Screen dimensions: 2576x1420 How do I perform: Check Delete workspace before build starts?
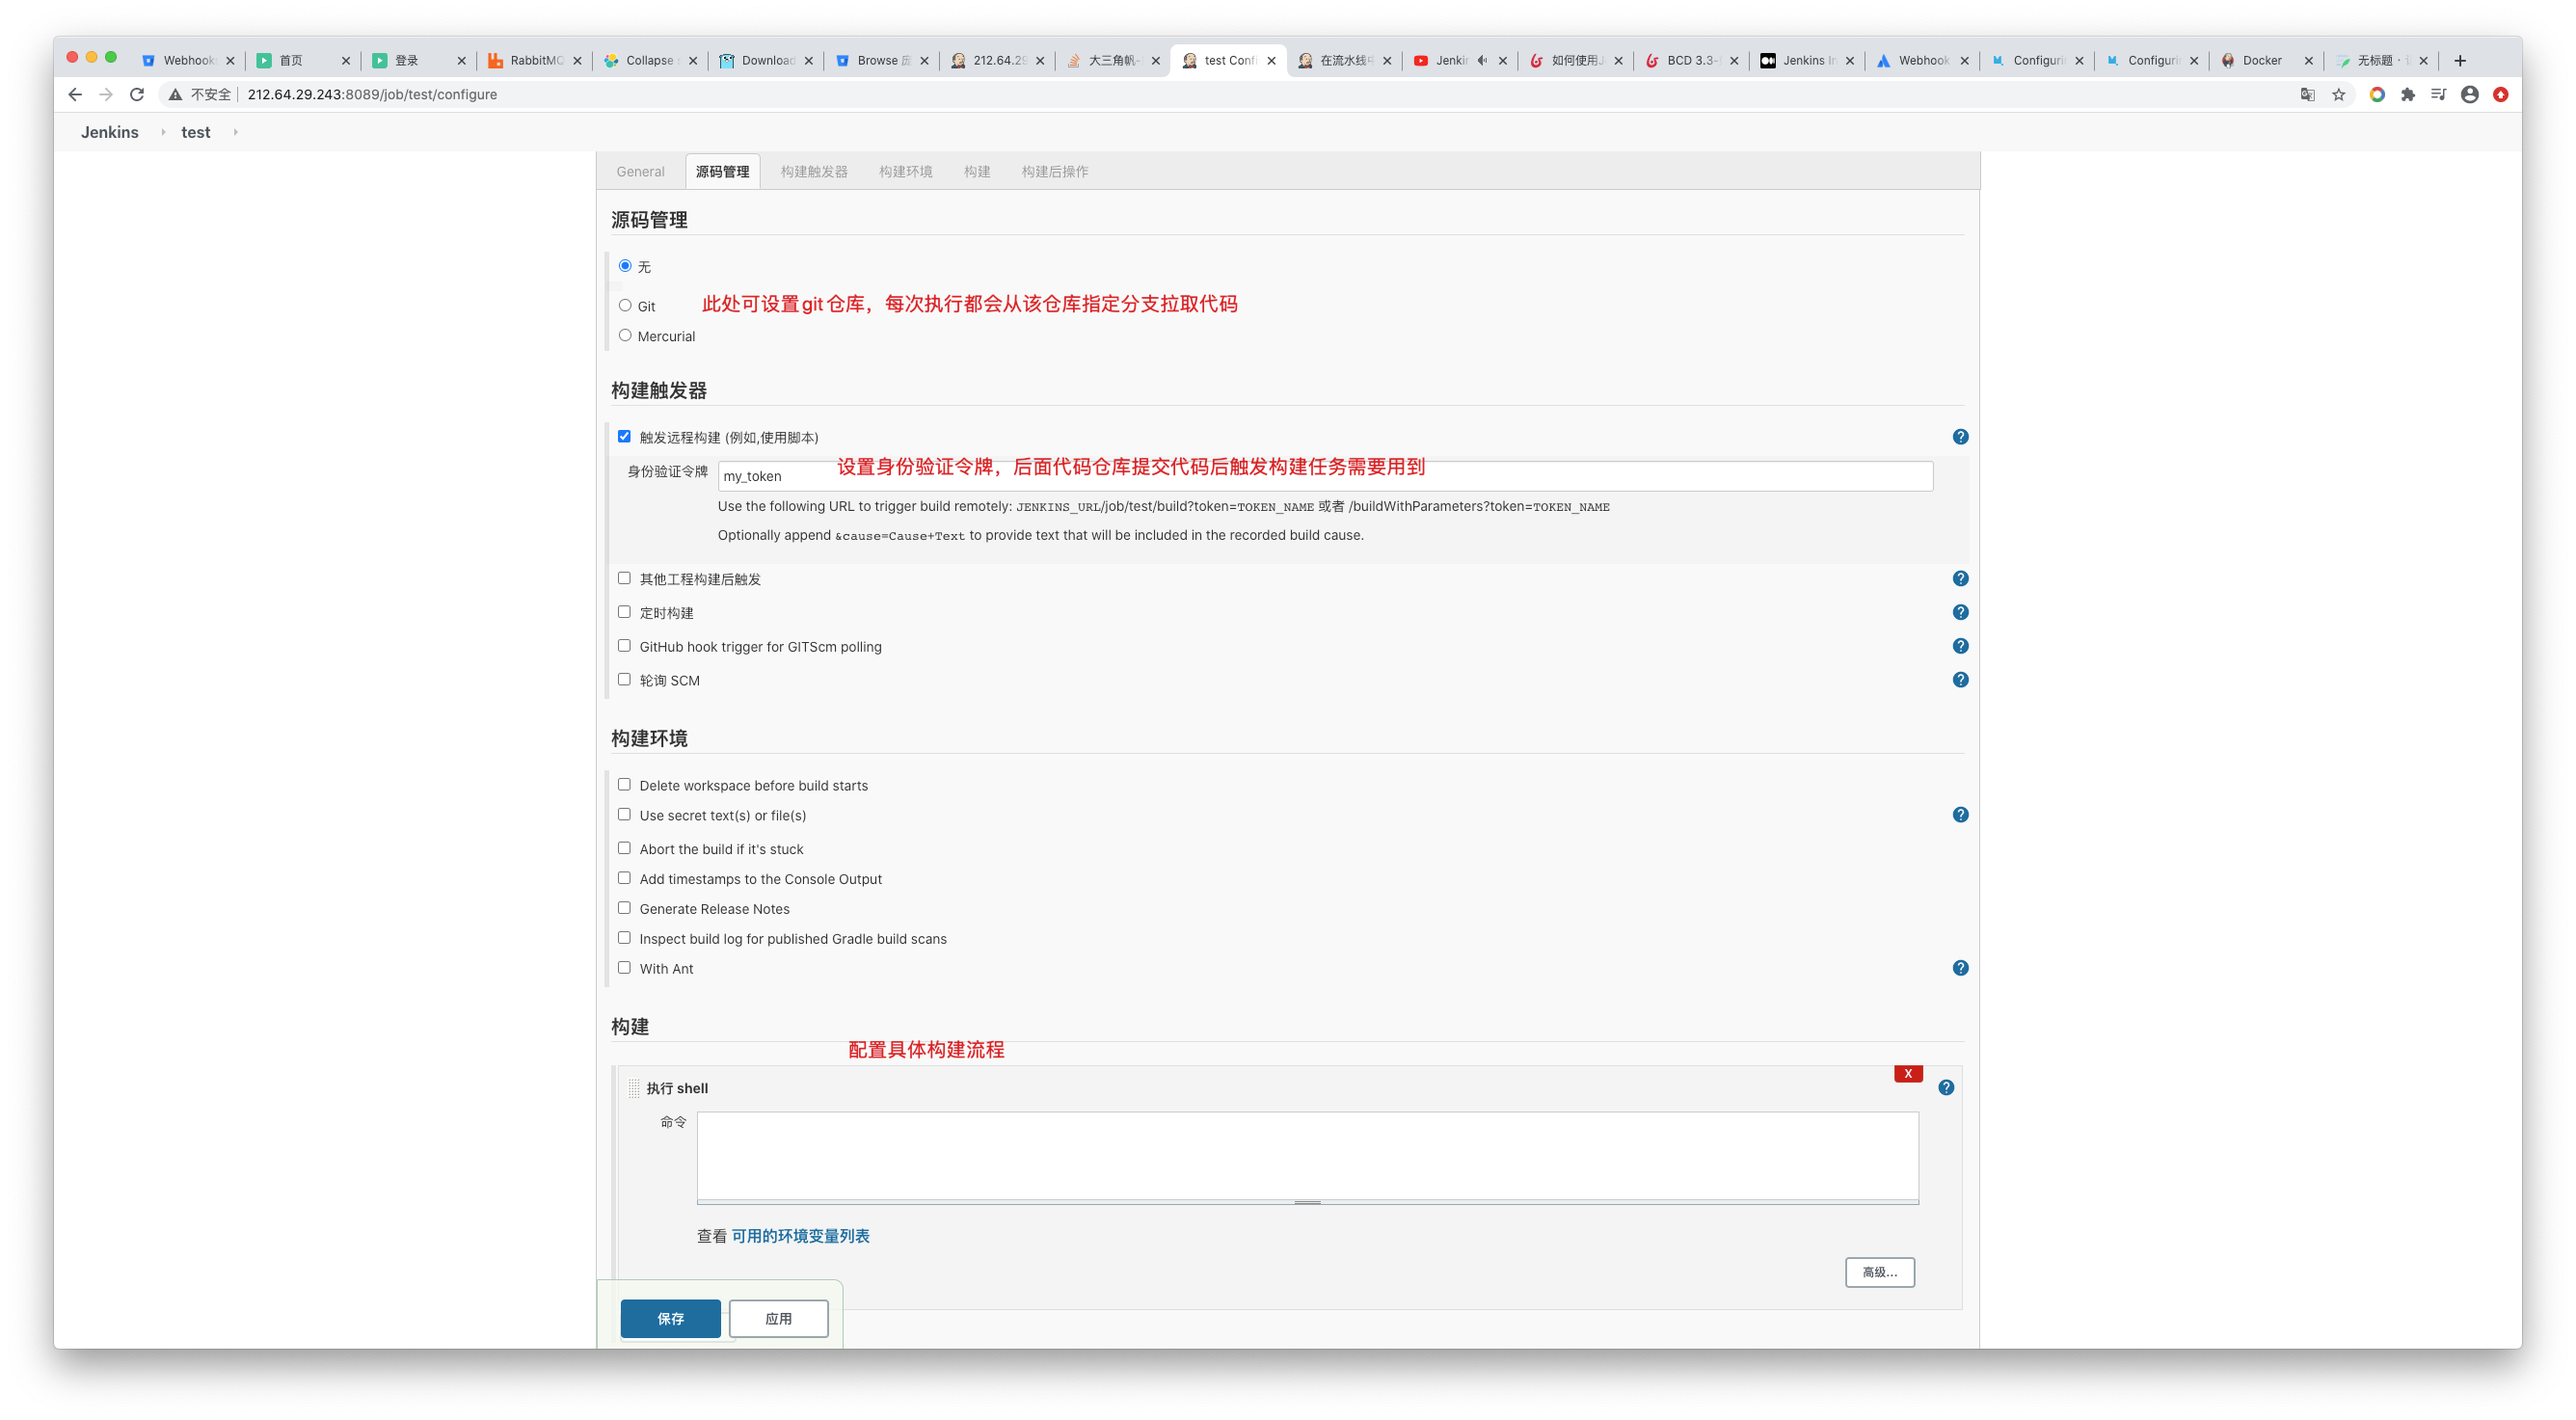coord(624,785)
